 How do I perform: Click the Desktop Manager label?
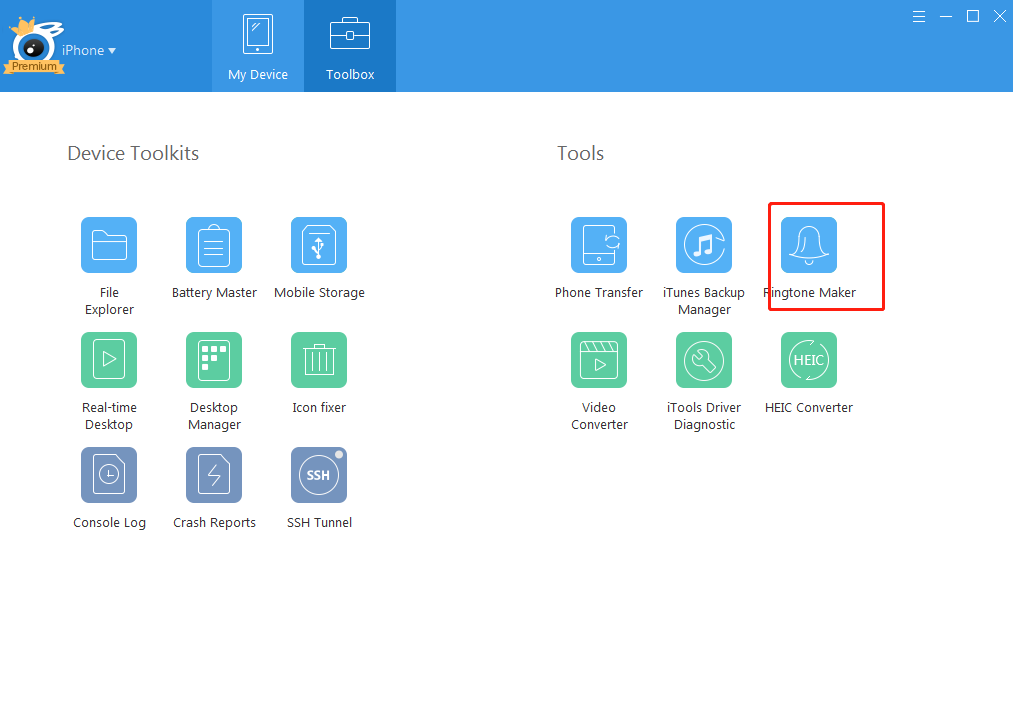click(x=214, y=416)
